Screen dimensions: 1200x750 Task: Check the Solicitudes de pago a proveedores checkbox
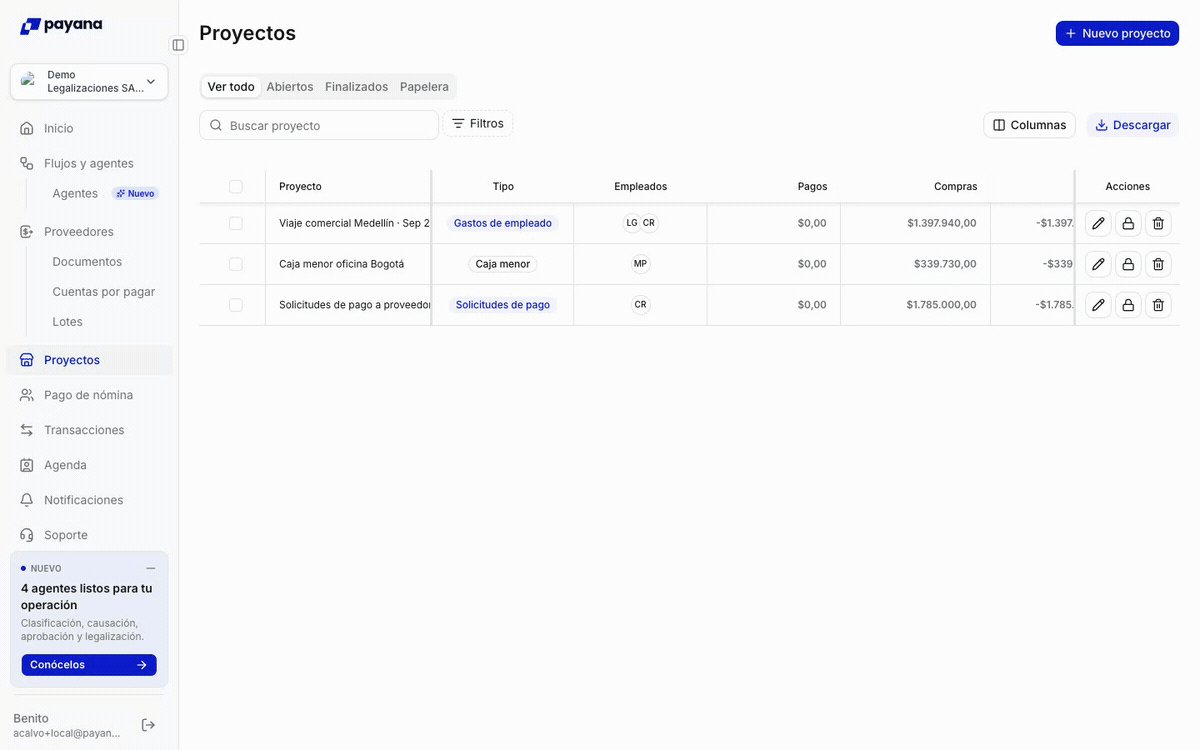click(x=236, y=304)
